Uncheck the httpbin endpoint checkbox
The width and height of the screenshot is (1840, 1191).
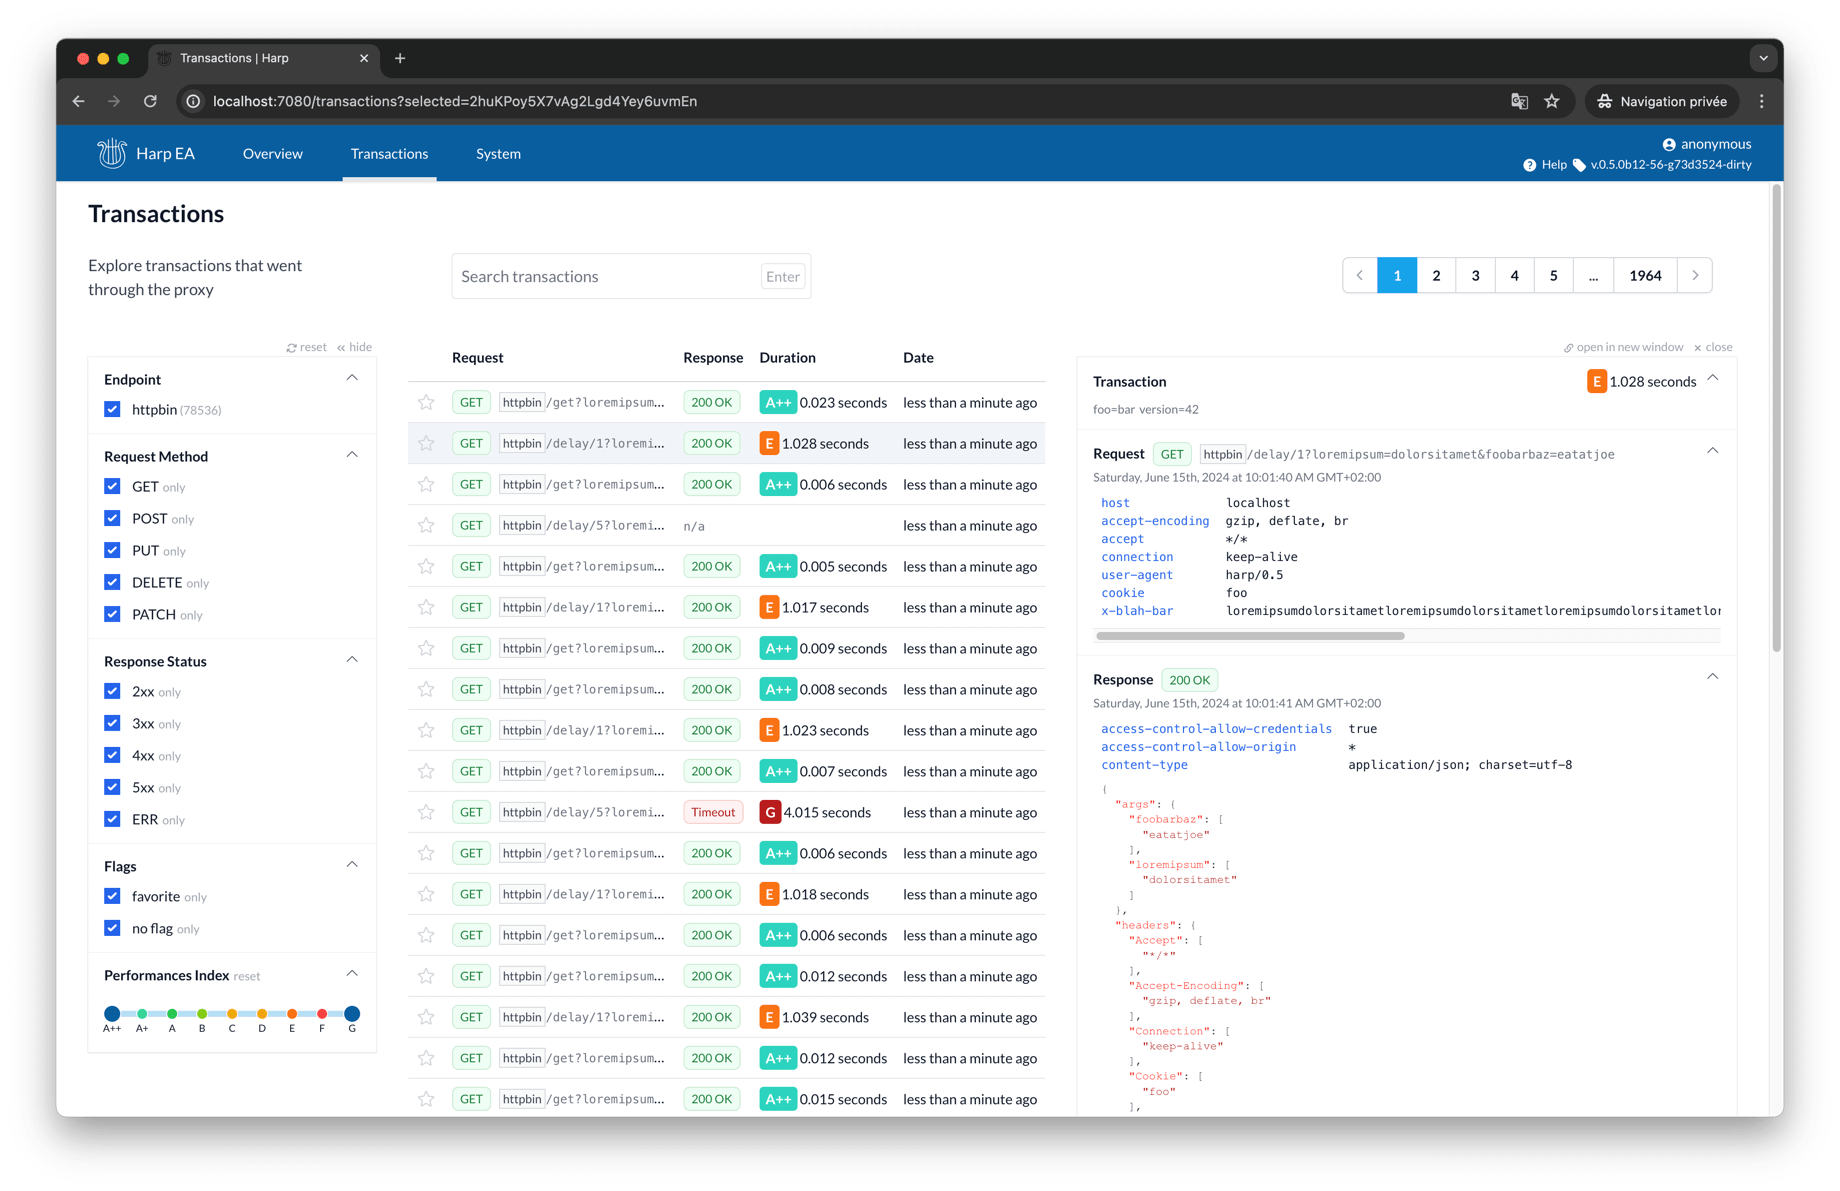[112, 409]
